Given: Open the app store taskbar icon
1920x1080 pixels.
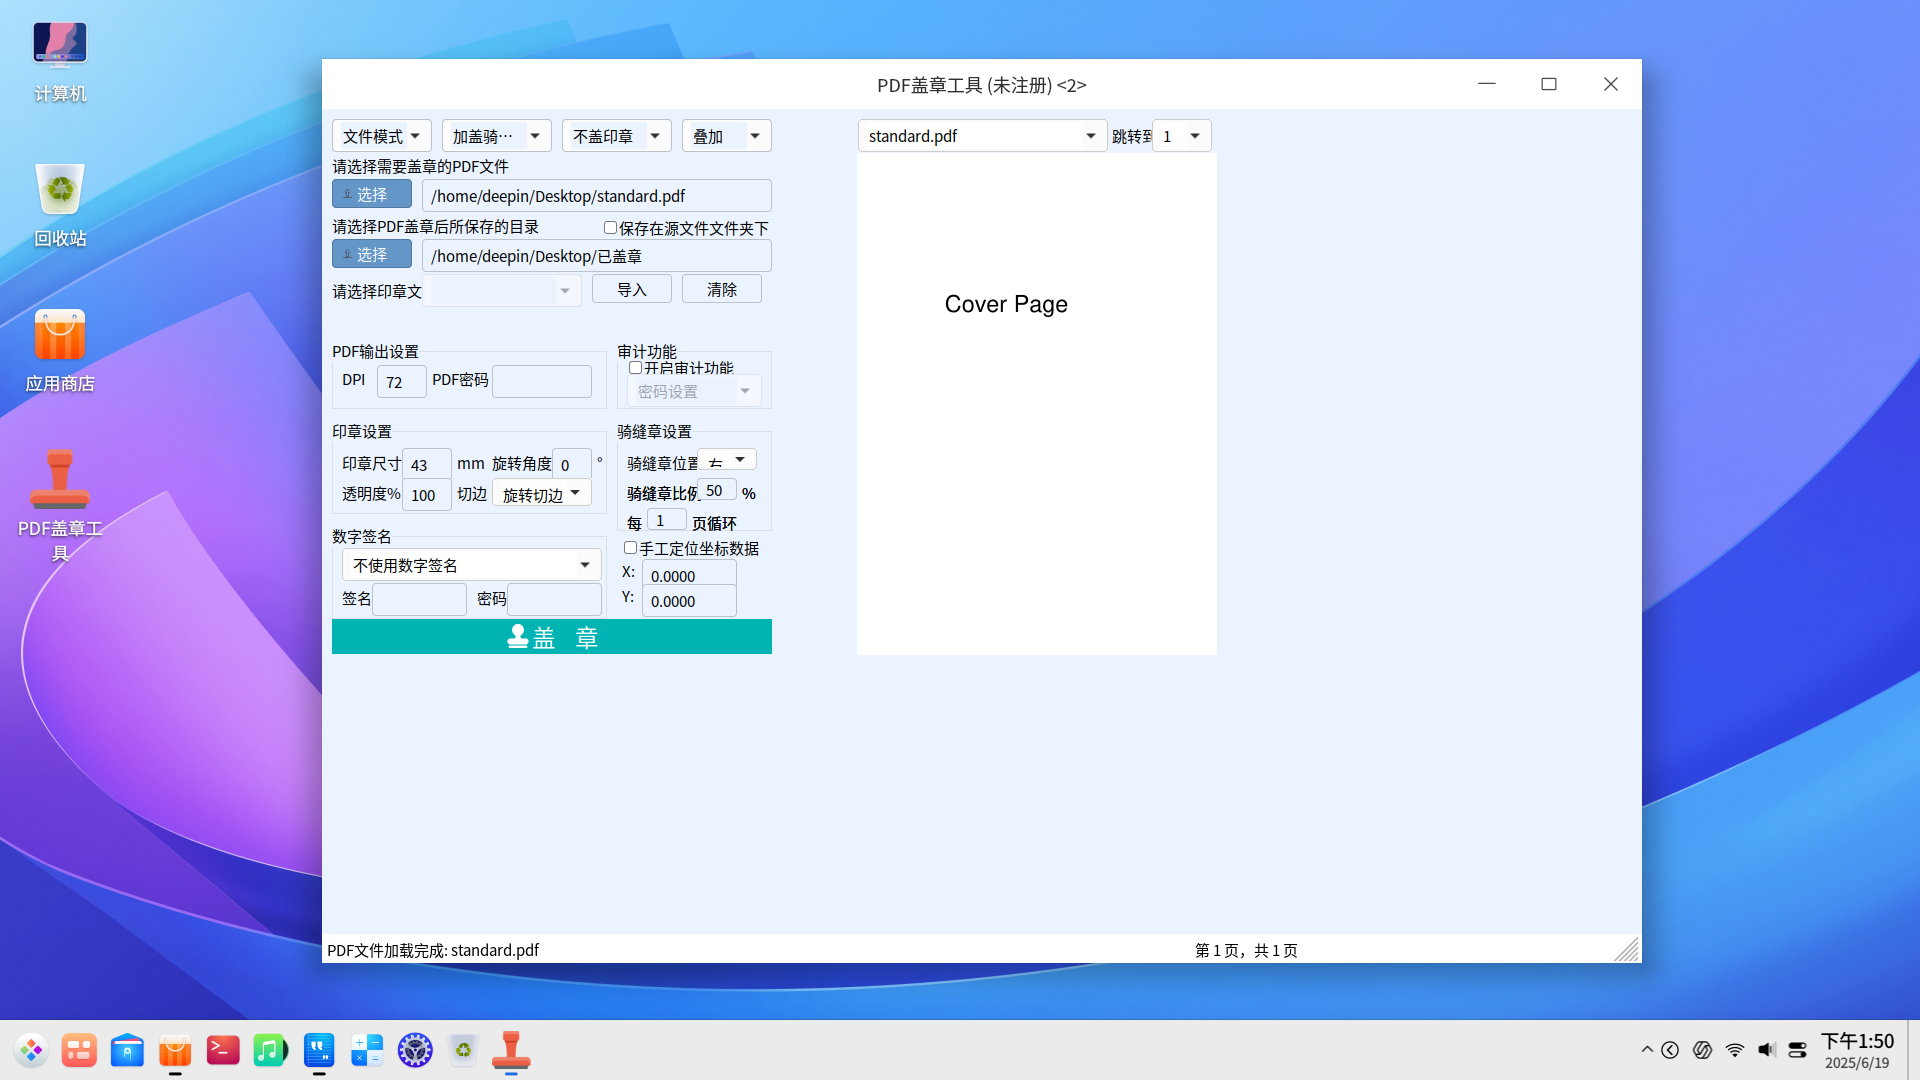Looking at the screenshot, I should (175, 1050).
